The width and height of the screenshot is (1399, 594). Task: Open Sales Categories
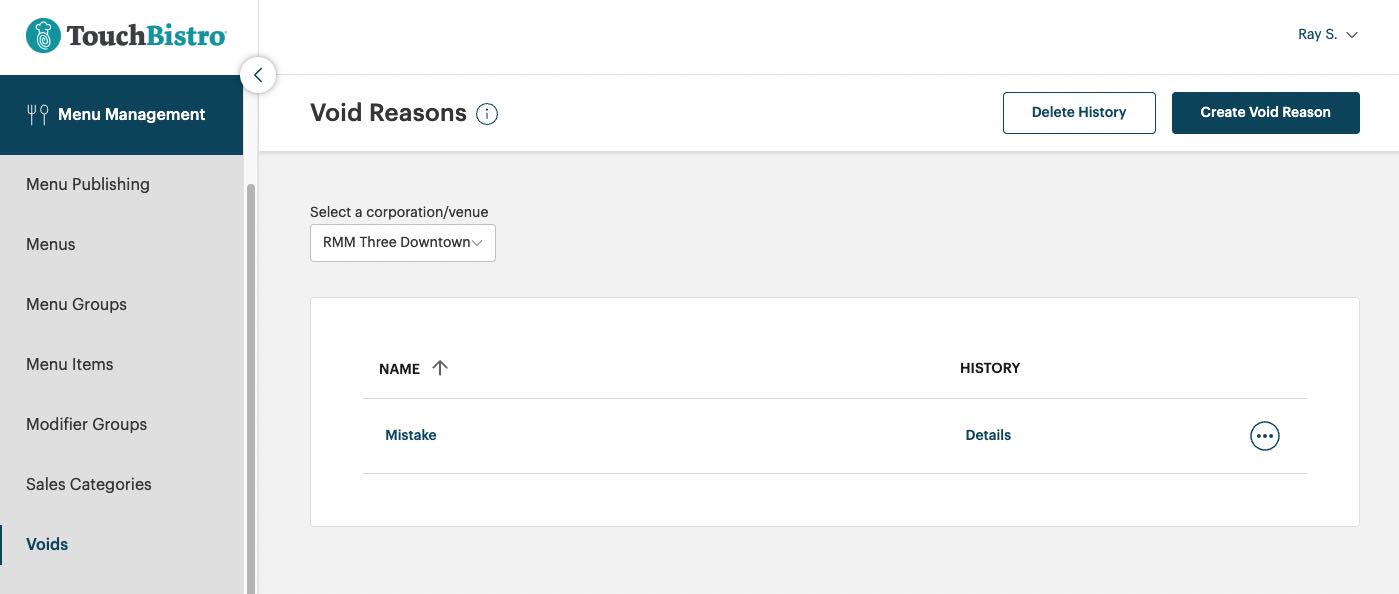pos(88,484)
